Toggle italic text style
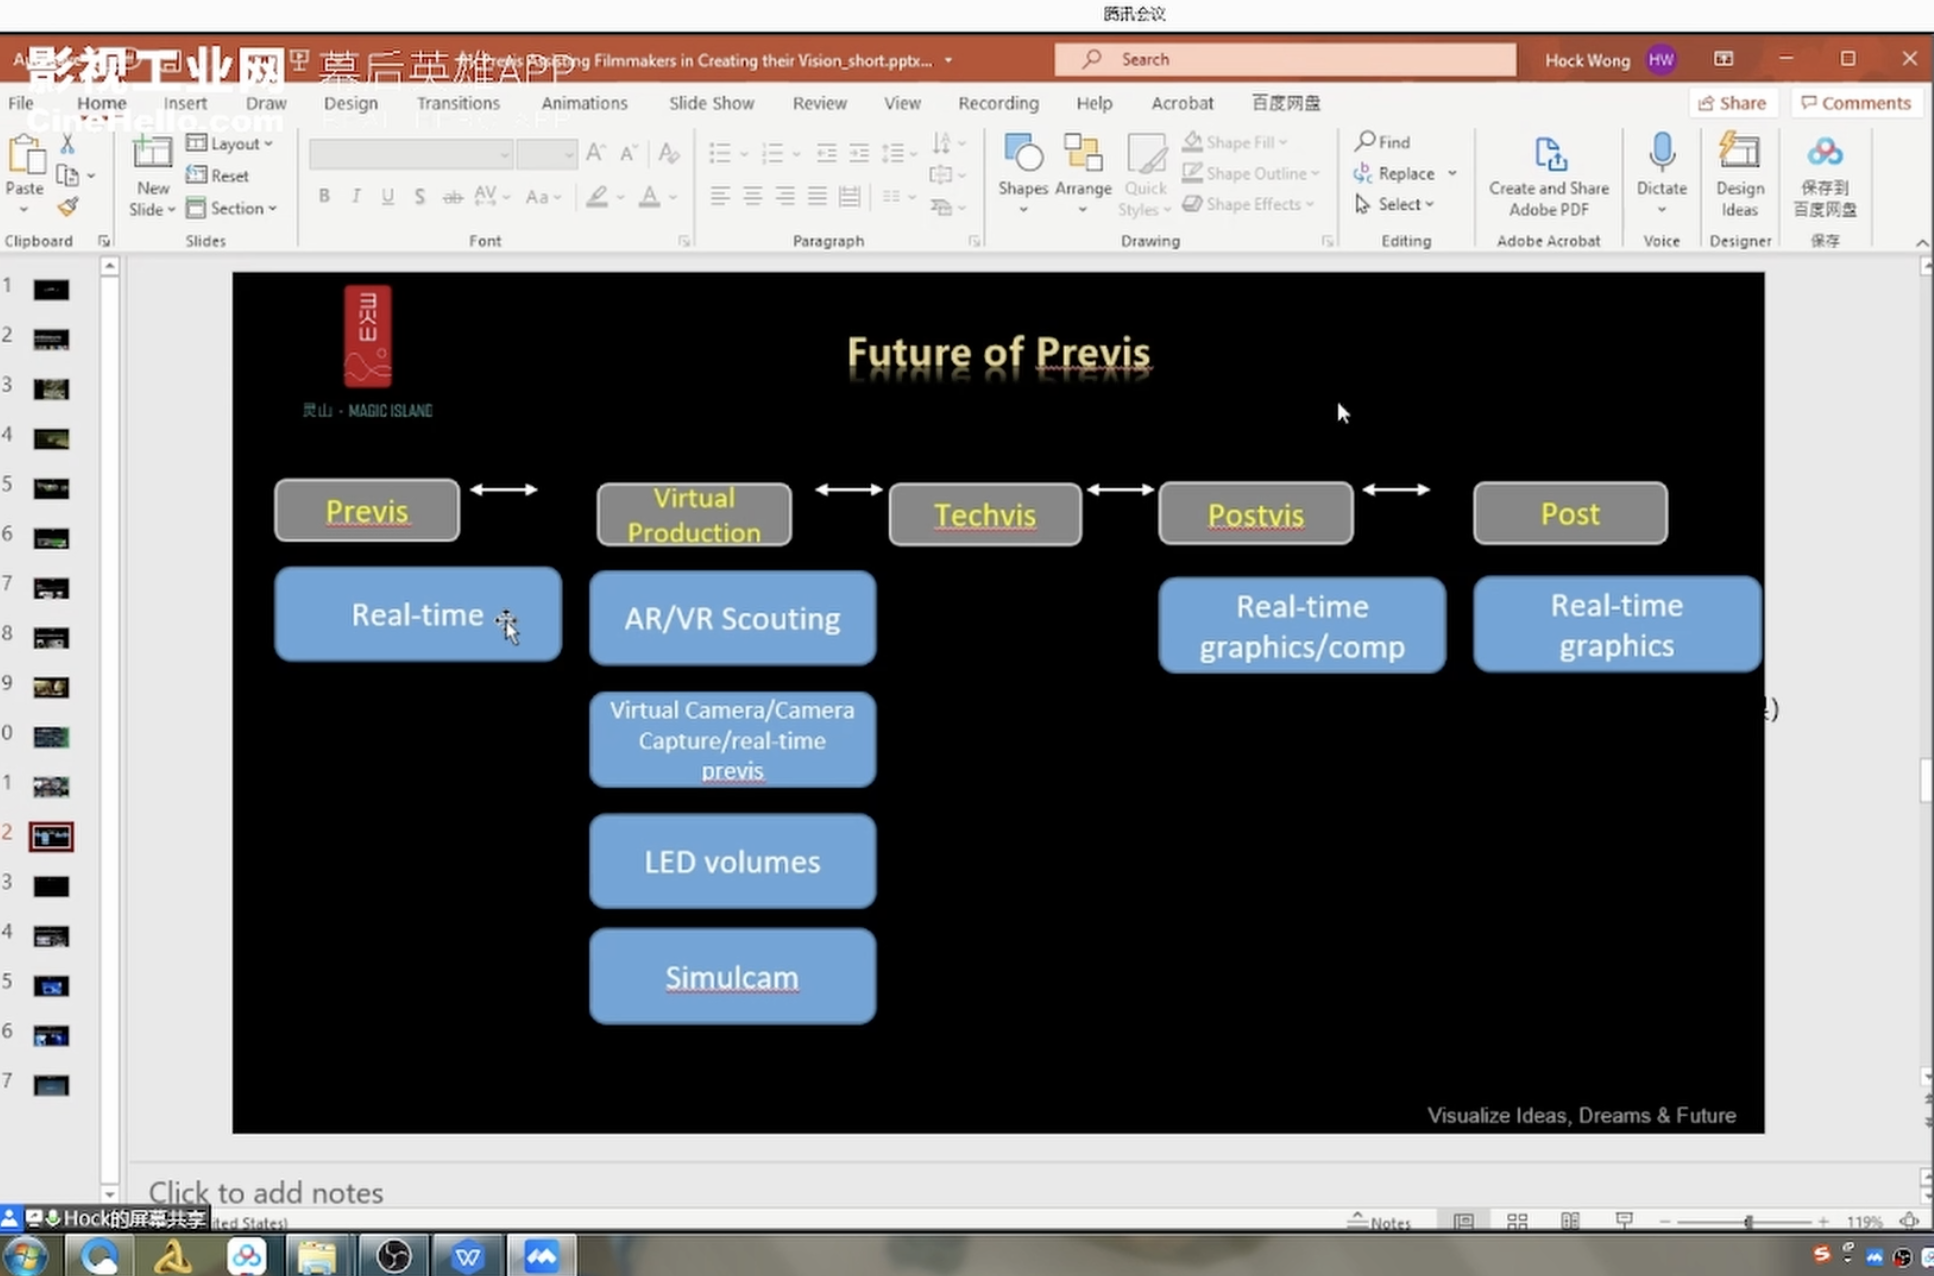 [x=356, y=197]
